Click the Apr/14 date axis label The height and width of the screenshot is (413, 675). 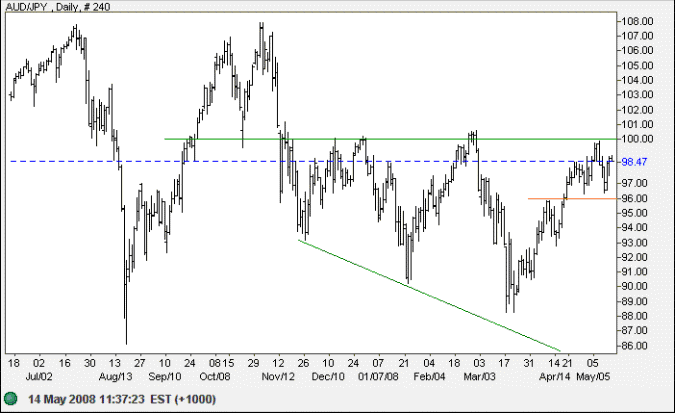click(x=555, y=376)
